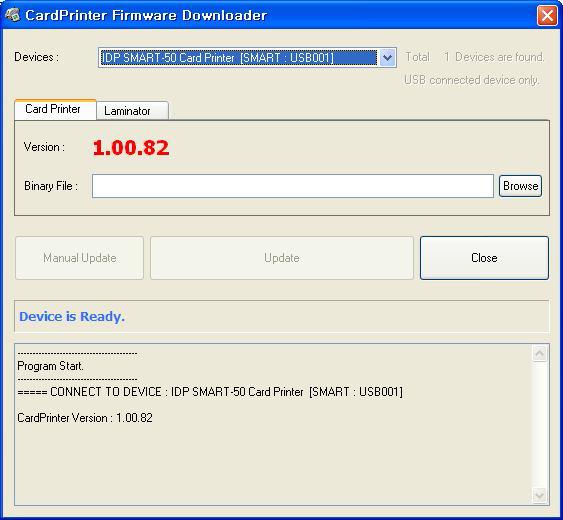Switch to the Laminator tab
The image size is (563, 520).
(x=132, y=111)
